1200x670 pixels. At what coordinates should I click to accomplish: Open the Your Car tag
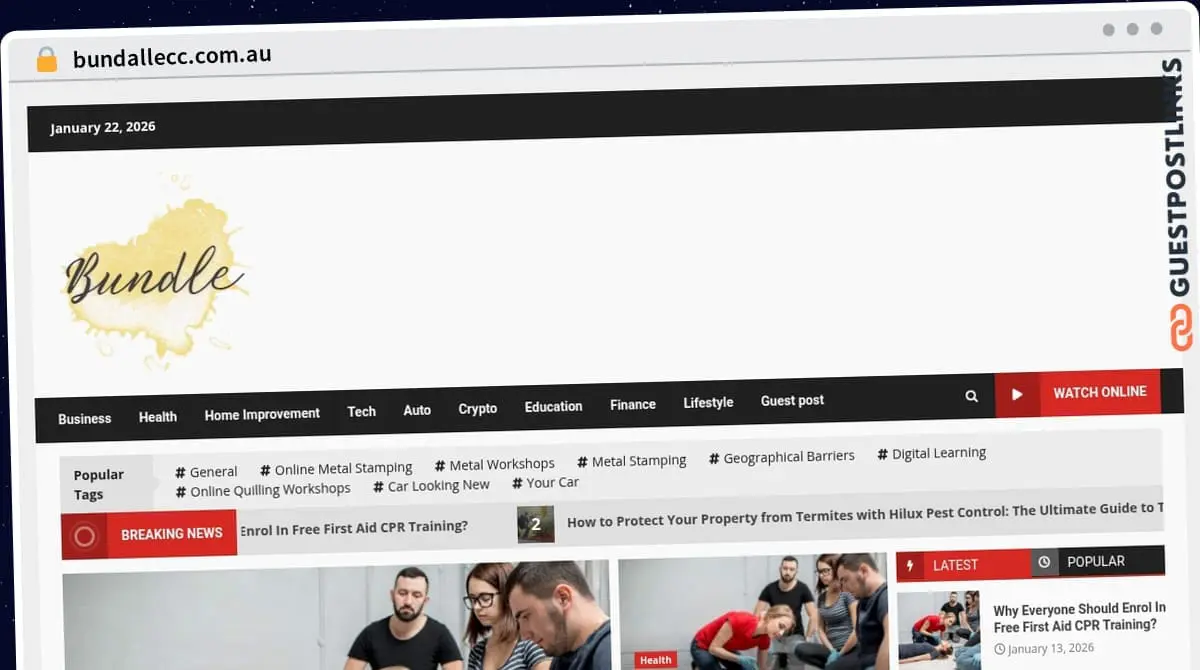545,483
